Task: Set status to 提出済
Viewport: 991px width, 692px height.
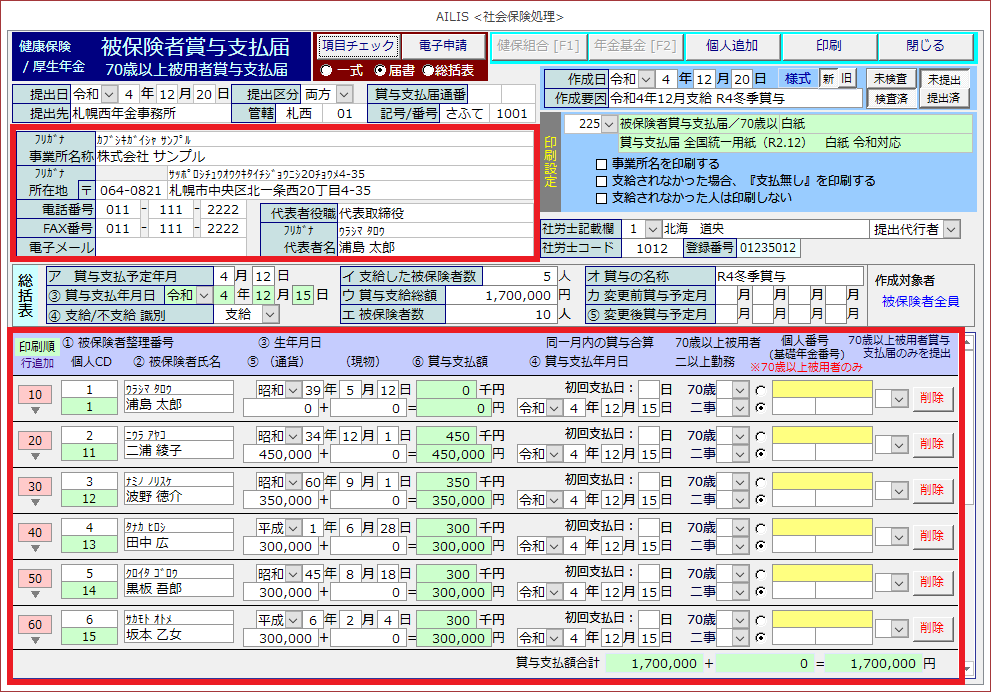Action: coord(944,98)
